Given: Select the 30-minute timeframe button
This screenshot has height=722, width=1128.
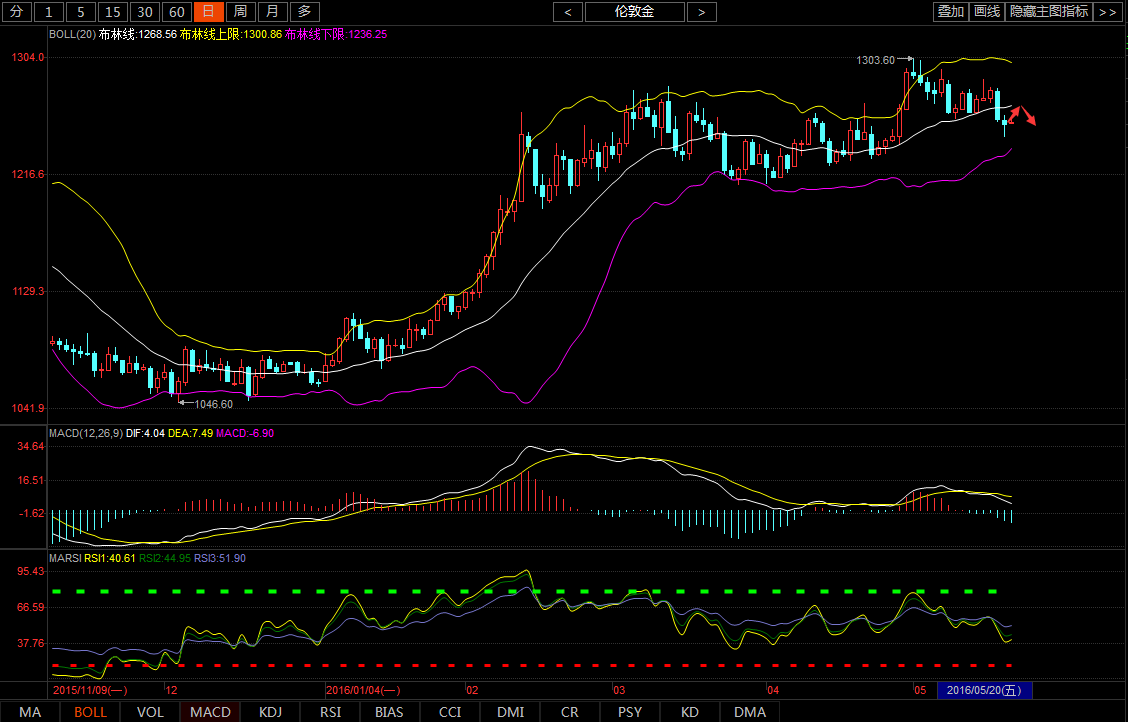Looking at the screenshot, I should 145,12.
